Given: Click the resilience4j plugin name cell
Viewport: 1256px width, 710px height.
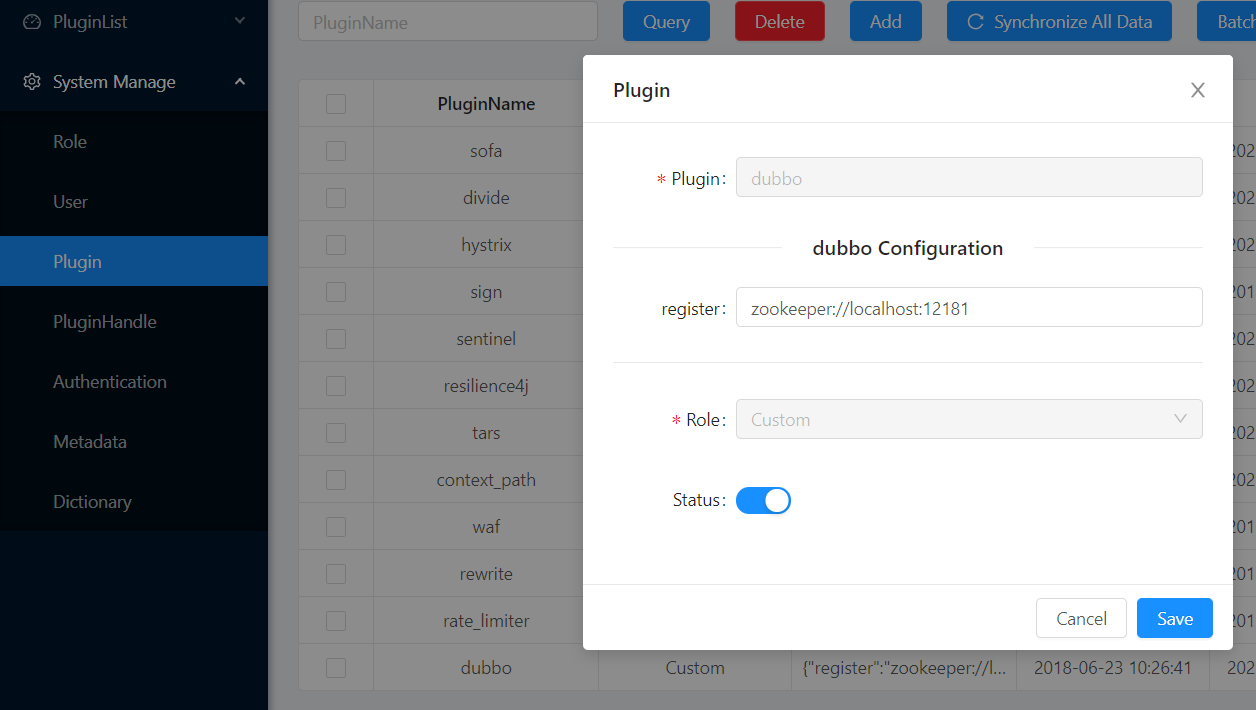Looking at the screenshot, I should point(486,386).
